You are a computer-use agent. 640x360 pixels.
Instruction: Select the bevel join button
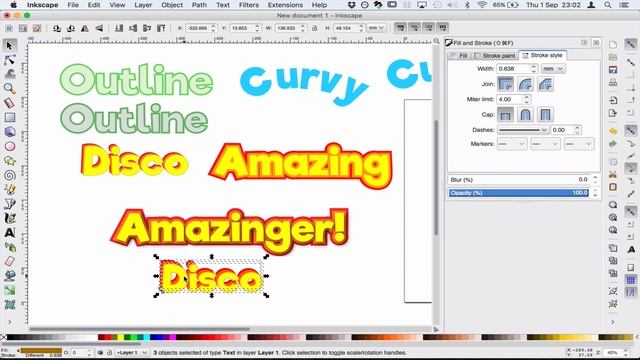(545, 84)
